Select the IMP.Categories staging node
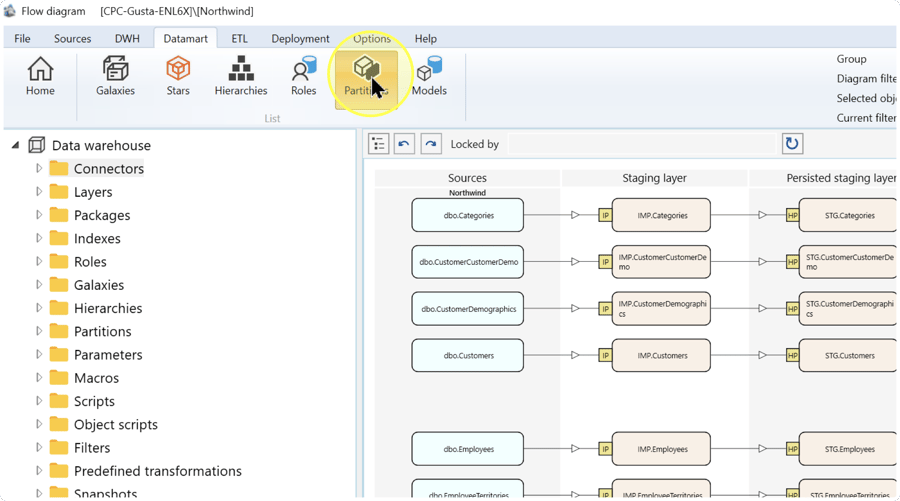Screen dimensions: 900x501 (x=661, y=215)
